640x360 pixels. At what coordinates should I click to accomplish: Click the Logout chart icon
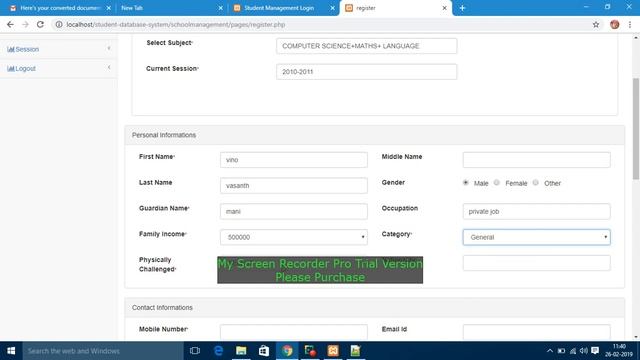11,69
